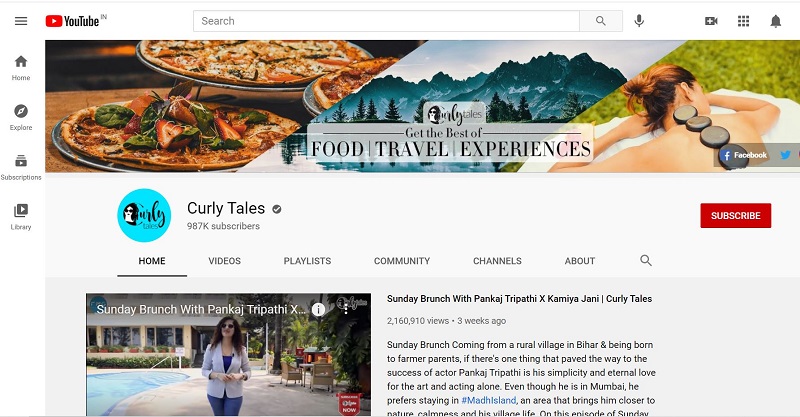Open Subscriptions in the left sidebar
The width and height of the screenshot is (800, 417).
21,167
